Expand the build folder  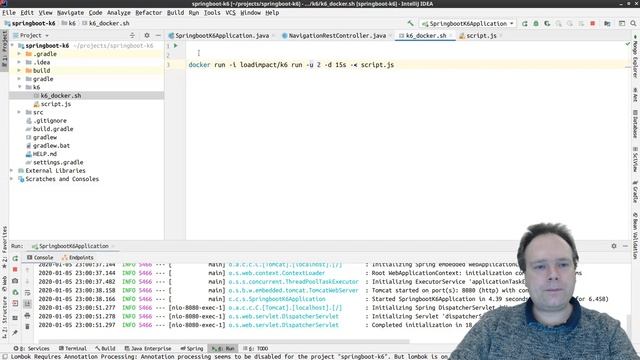tap(19, 71)
